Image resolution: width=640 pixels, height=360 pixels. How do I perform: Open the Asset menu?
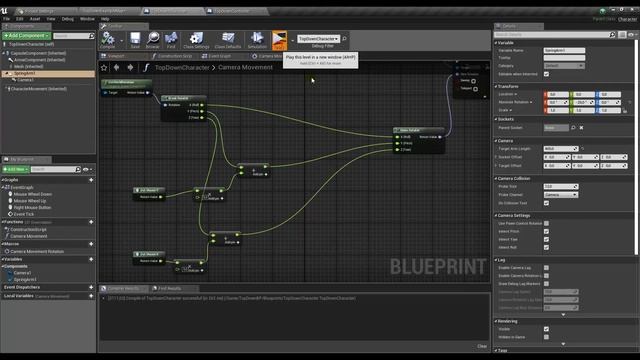[35, 19]
